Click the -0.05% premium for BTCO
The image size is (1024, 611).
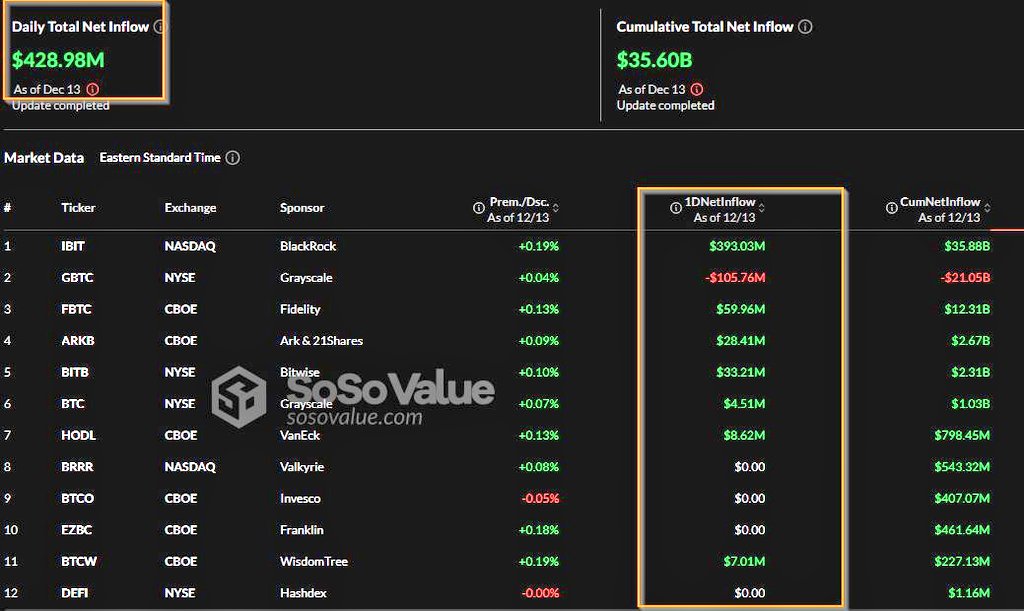coord(540,498)
